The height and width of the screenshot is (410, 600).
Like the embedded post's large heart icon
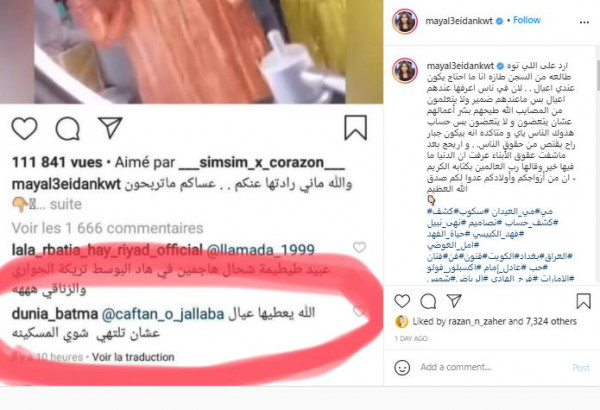tap(24, 128)
